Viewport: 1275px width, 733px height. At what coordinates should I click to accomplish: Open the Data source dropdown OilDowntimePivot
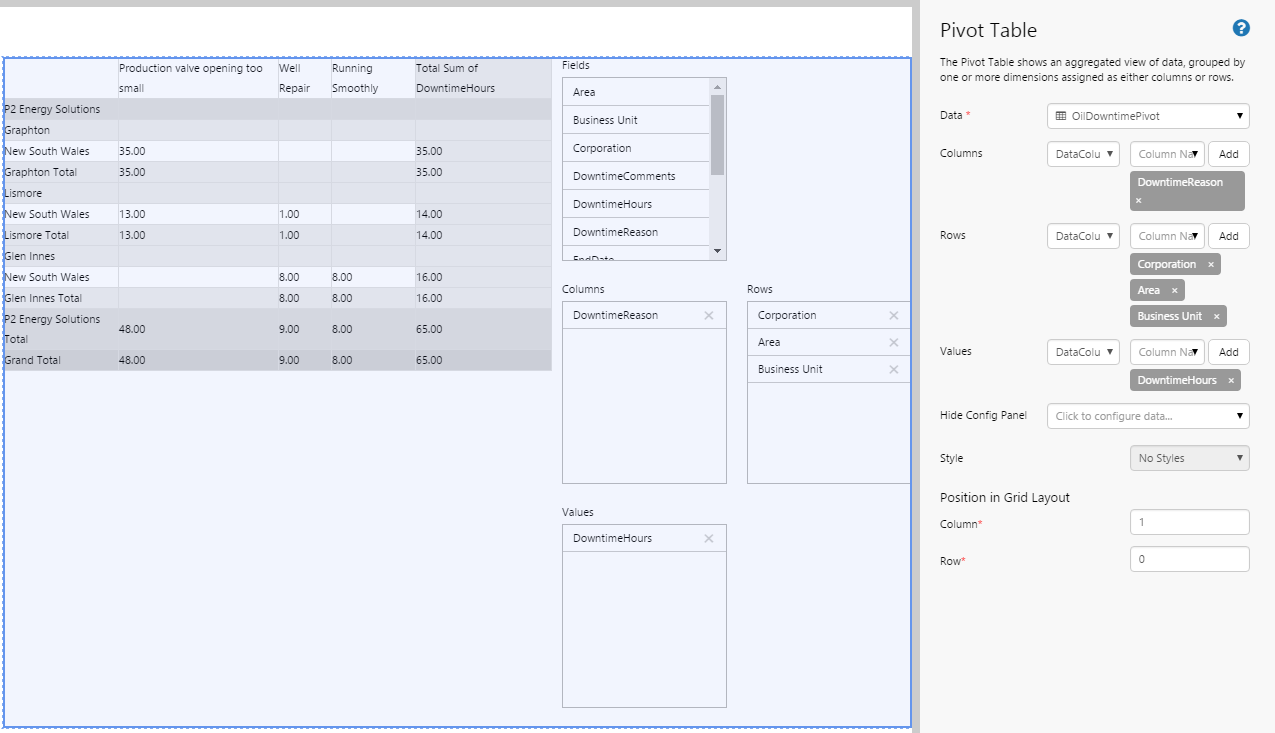1148,116
